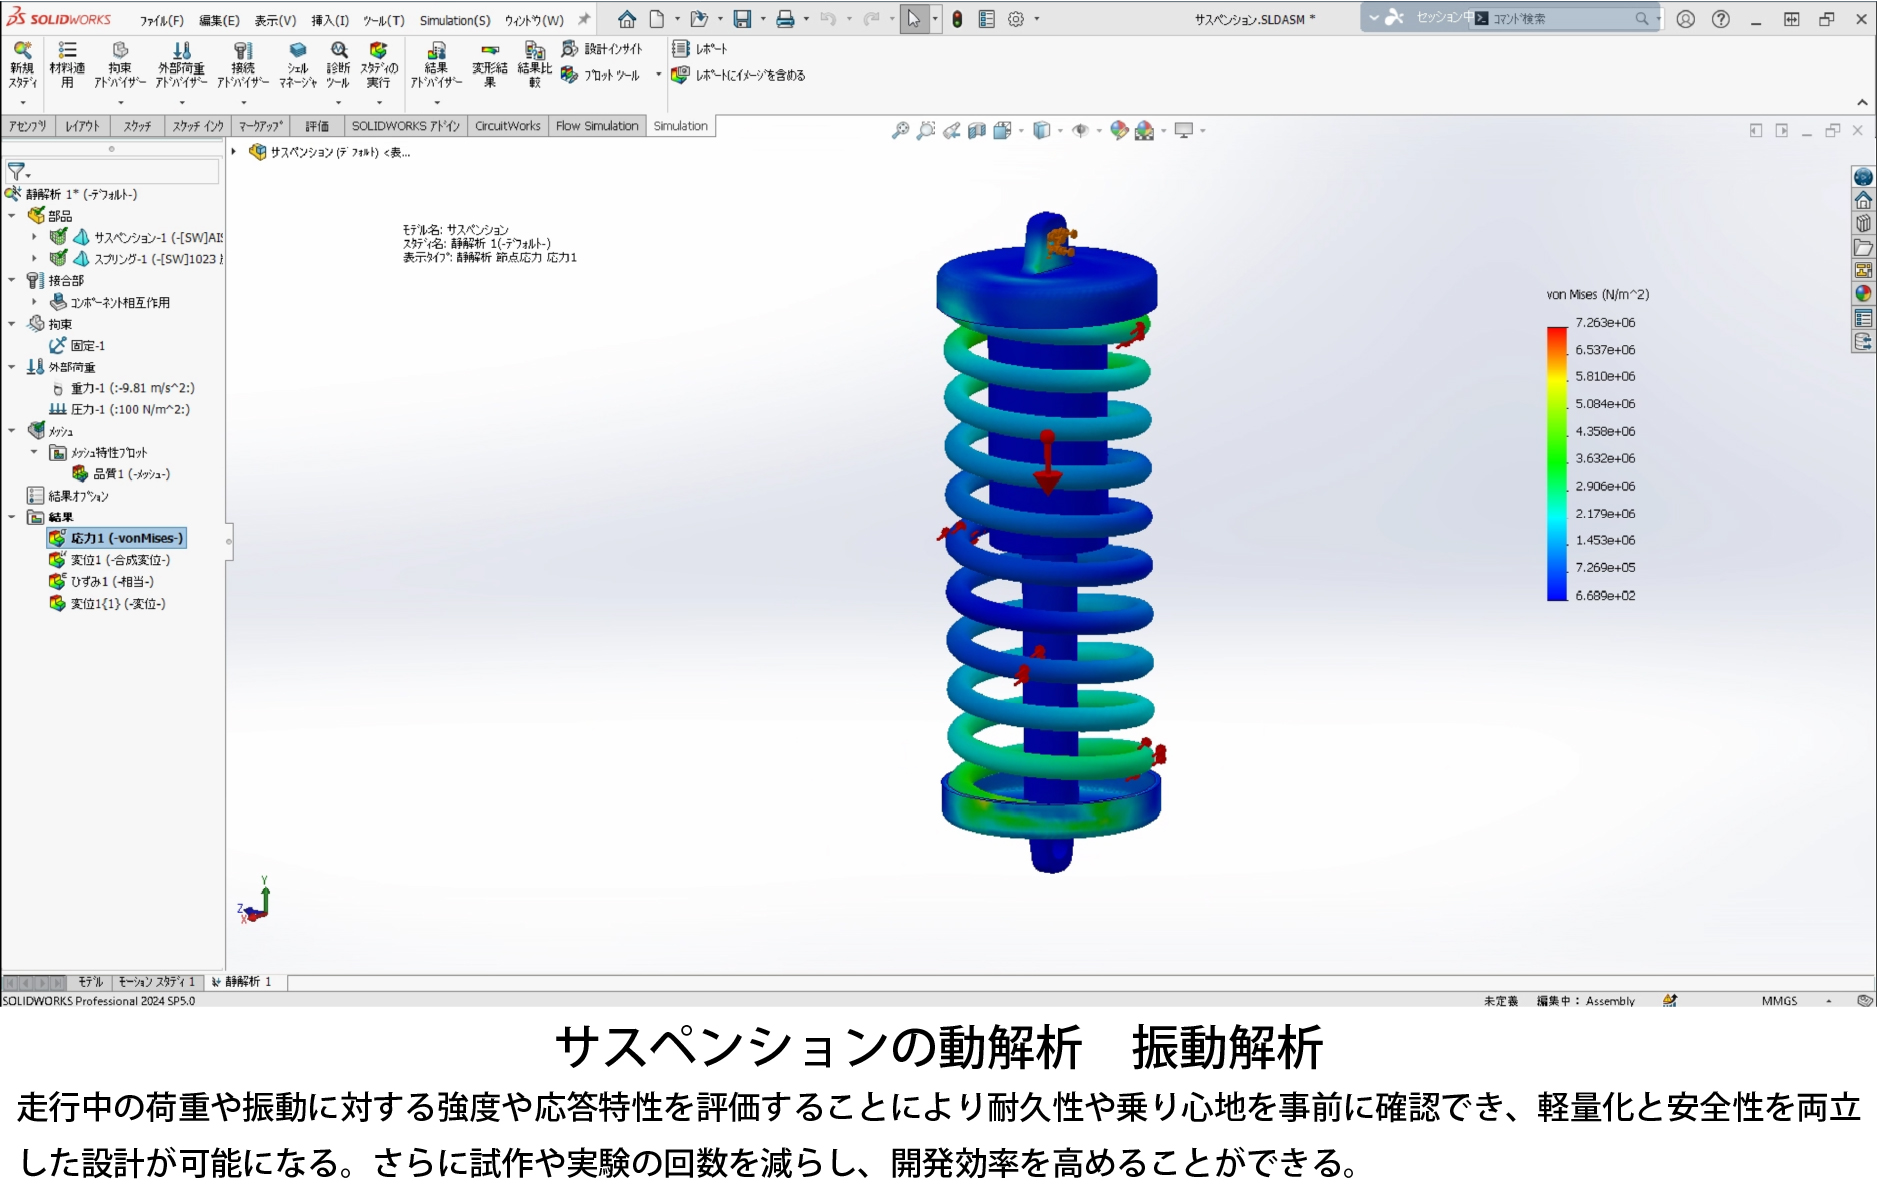Viewport: 1877px width, 1188px height.
Task: Switch to the モーション スタディ 1 bottom tab
Action: [156, 982]
